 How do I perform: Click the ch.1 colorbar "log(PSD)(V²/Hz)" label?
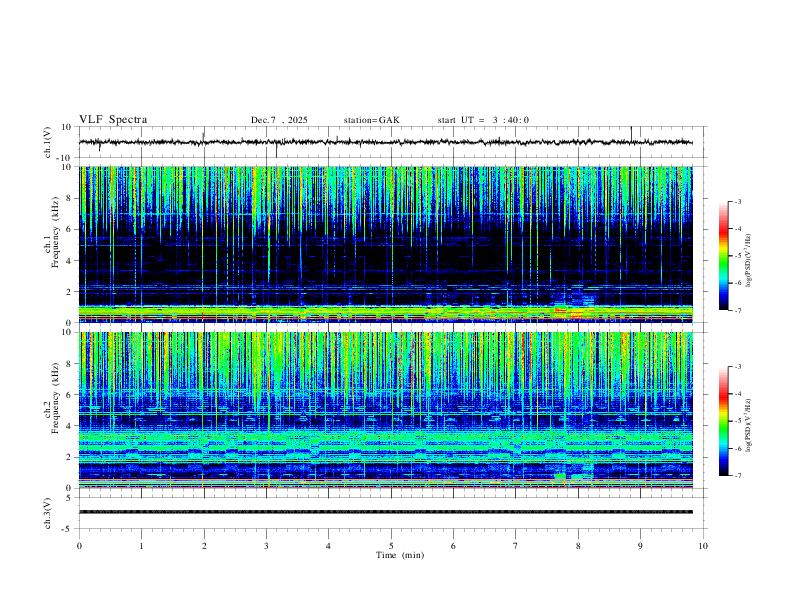(x=749, y=261)
